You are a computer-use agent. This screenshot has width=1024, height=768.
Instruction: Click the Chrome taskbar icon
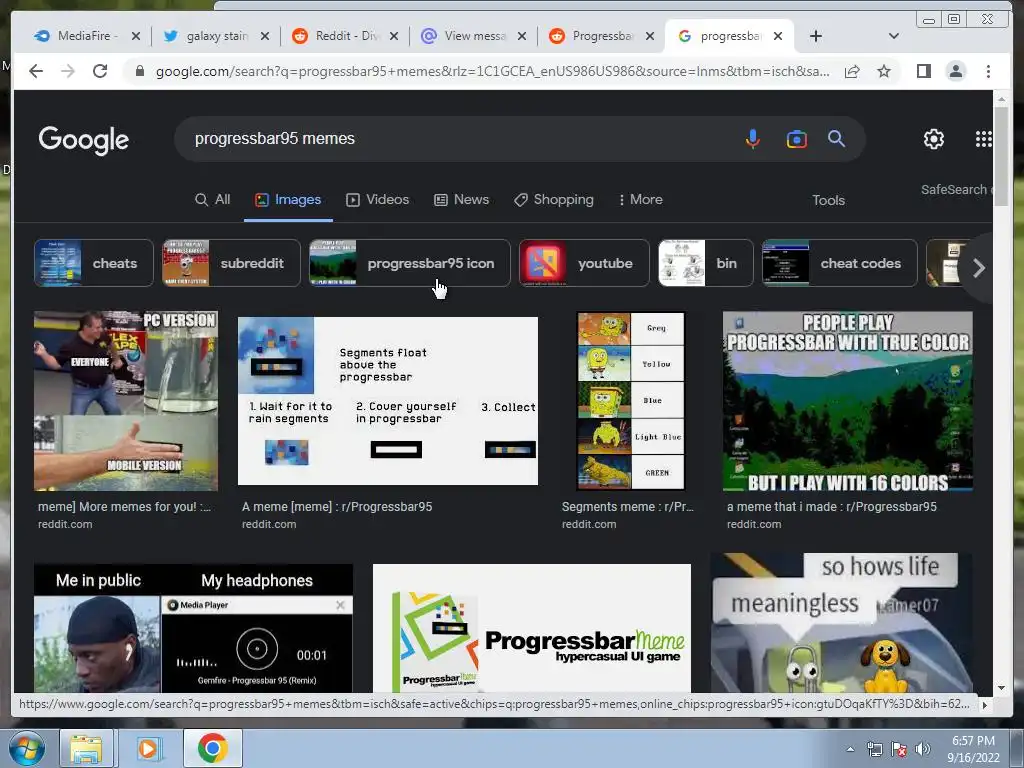point(212,748)
